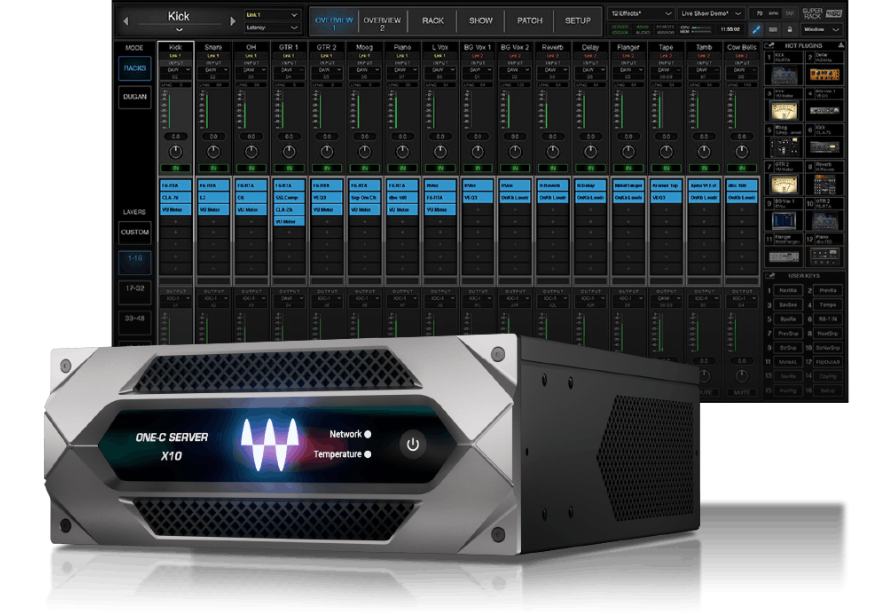Click the Delay rack gain knob
This screenshot has width=894, height=614.
click(591, 152)
